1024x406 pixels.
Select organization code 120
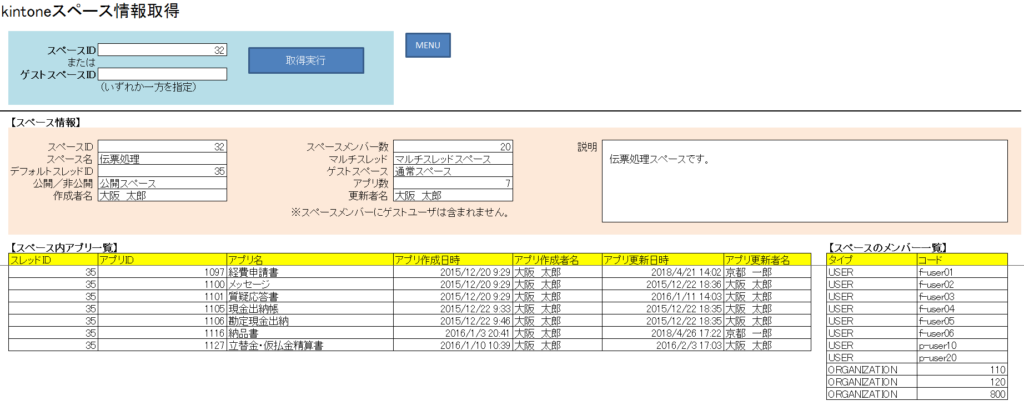point(962,382)
